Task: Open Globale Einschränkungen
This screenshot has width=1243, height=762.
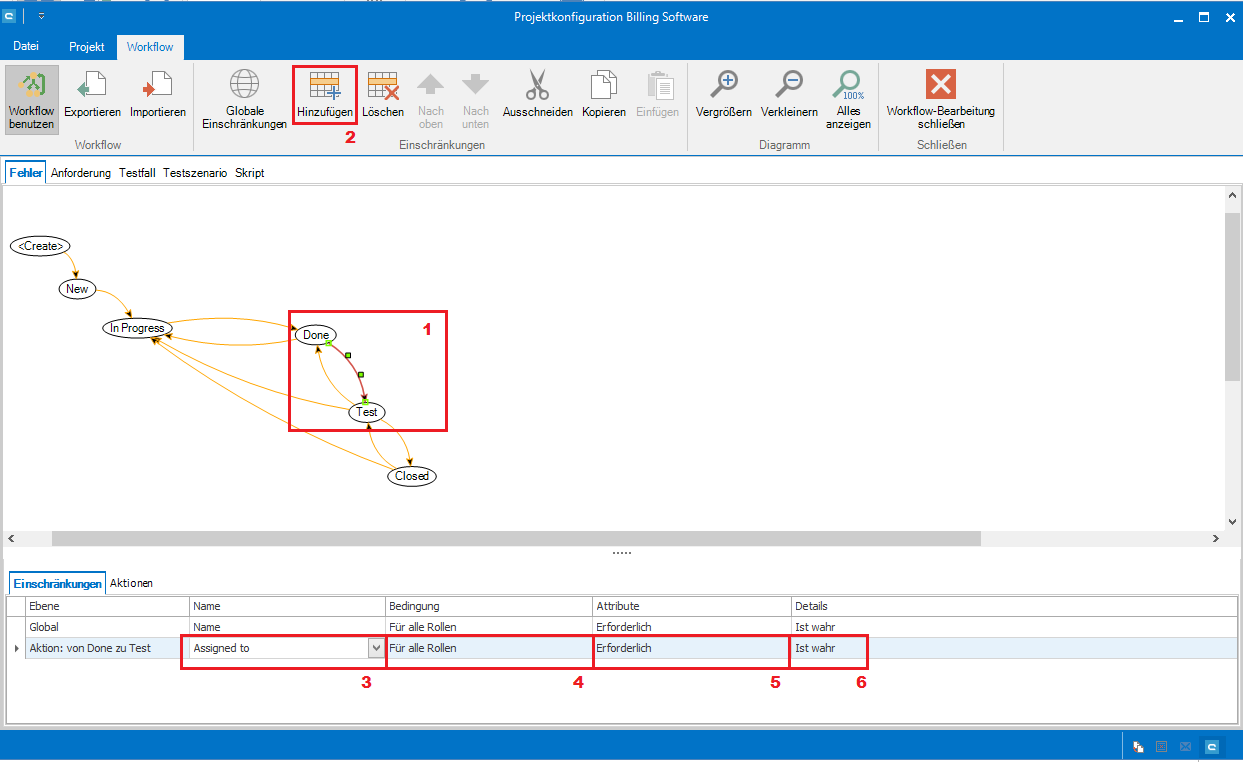Action: click(x=245, y=86)
